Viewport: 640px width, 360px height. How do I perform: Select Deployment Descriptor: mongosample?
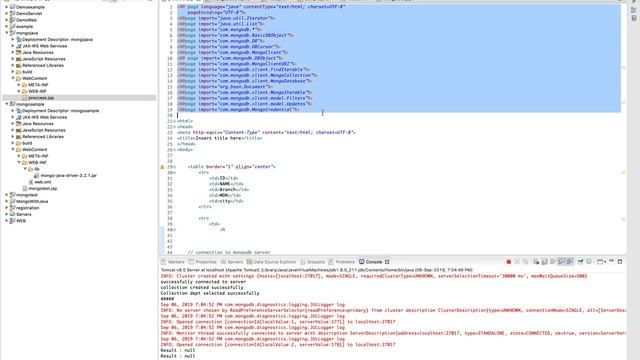coord(60,111)
